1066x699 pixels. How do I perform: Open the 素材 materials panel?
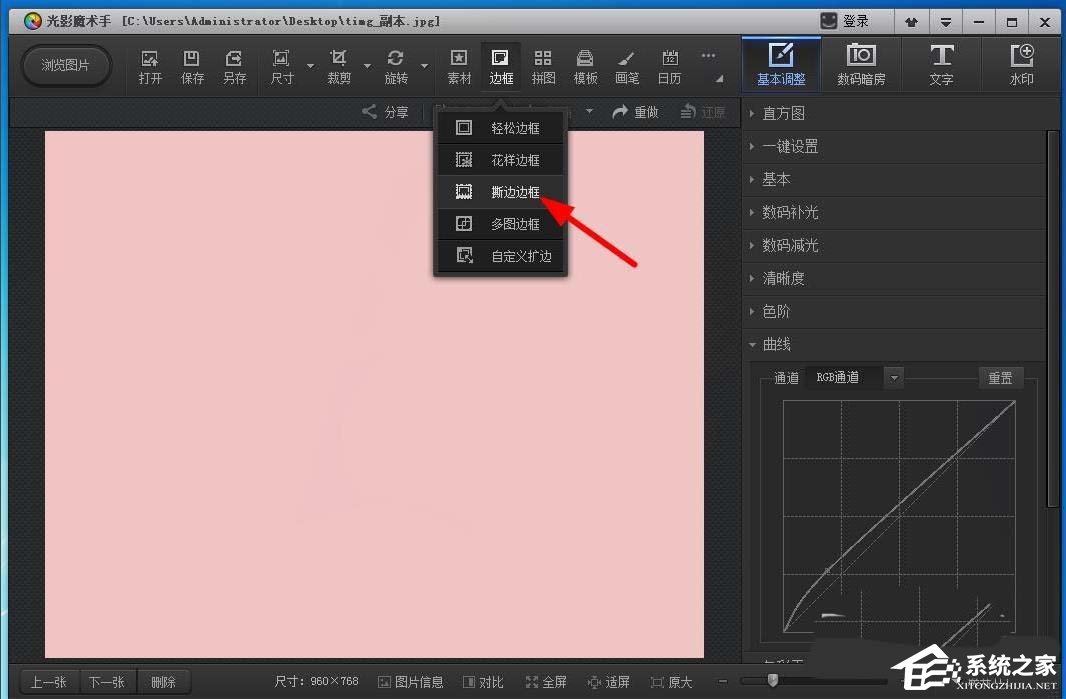point(458,64)
